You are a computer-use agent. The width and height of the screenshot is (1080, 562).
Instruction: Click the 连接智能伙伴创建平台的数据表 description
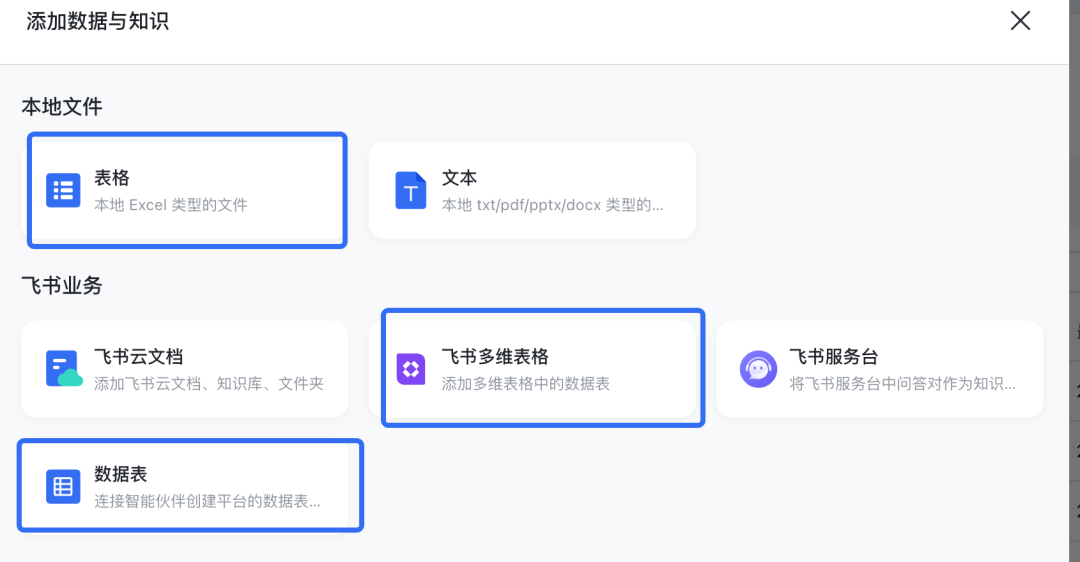[x=207, y=501]
